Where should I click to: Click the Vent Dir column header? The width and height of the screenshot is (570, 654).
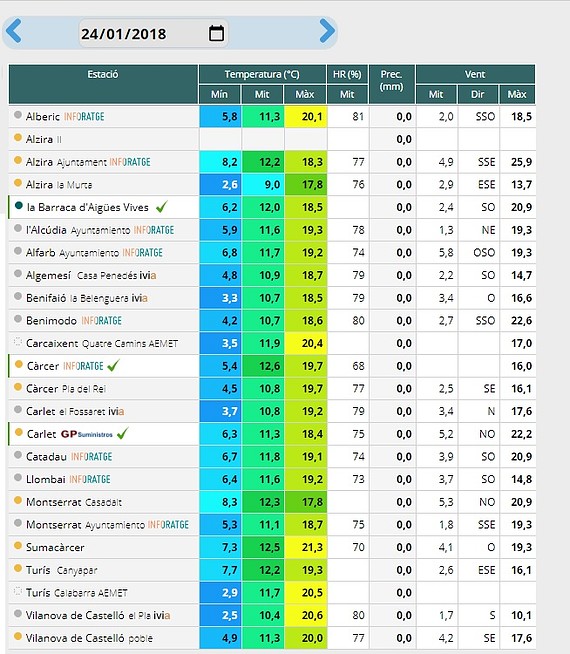(477, 94)
